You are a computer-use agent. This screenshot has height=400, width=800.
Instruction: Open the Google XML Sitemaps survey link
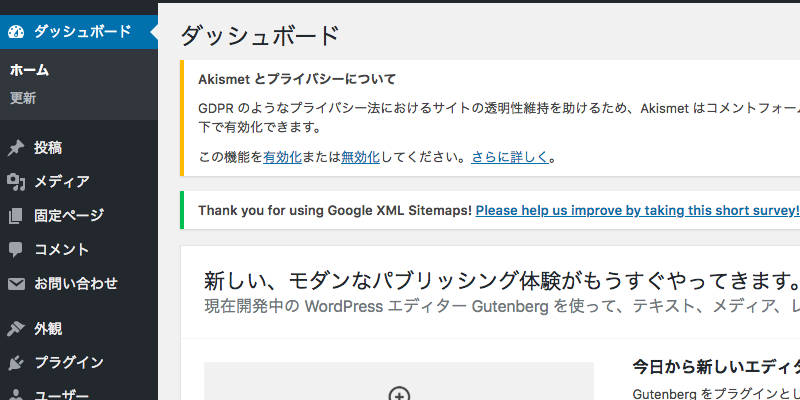click(637, 210)
